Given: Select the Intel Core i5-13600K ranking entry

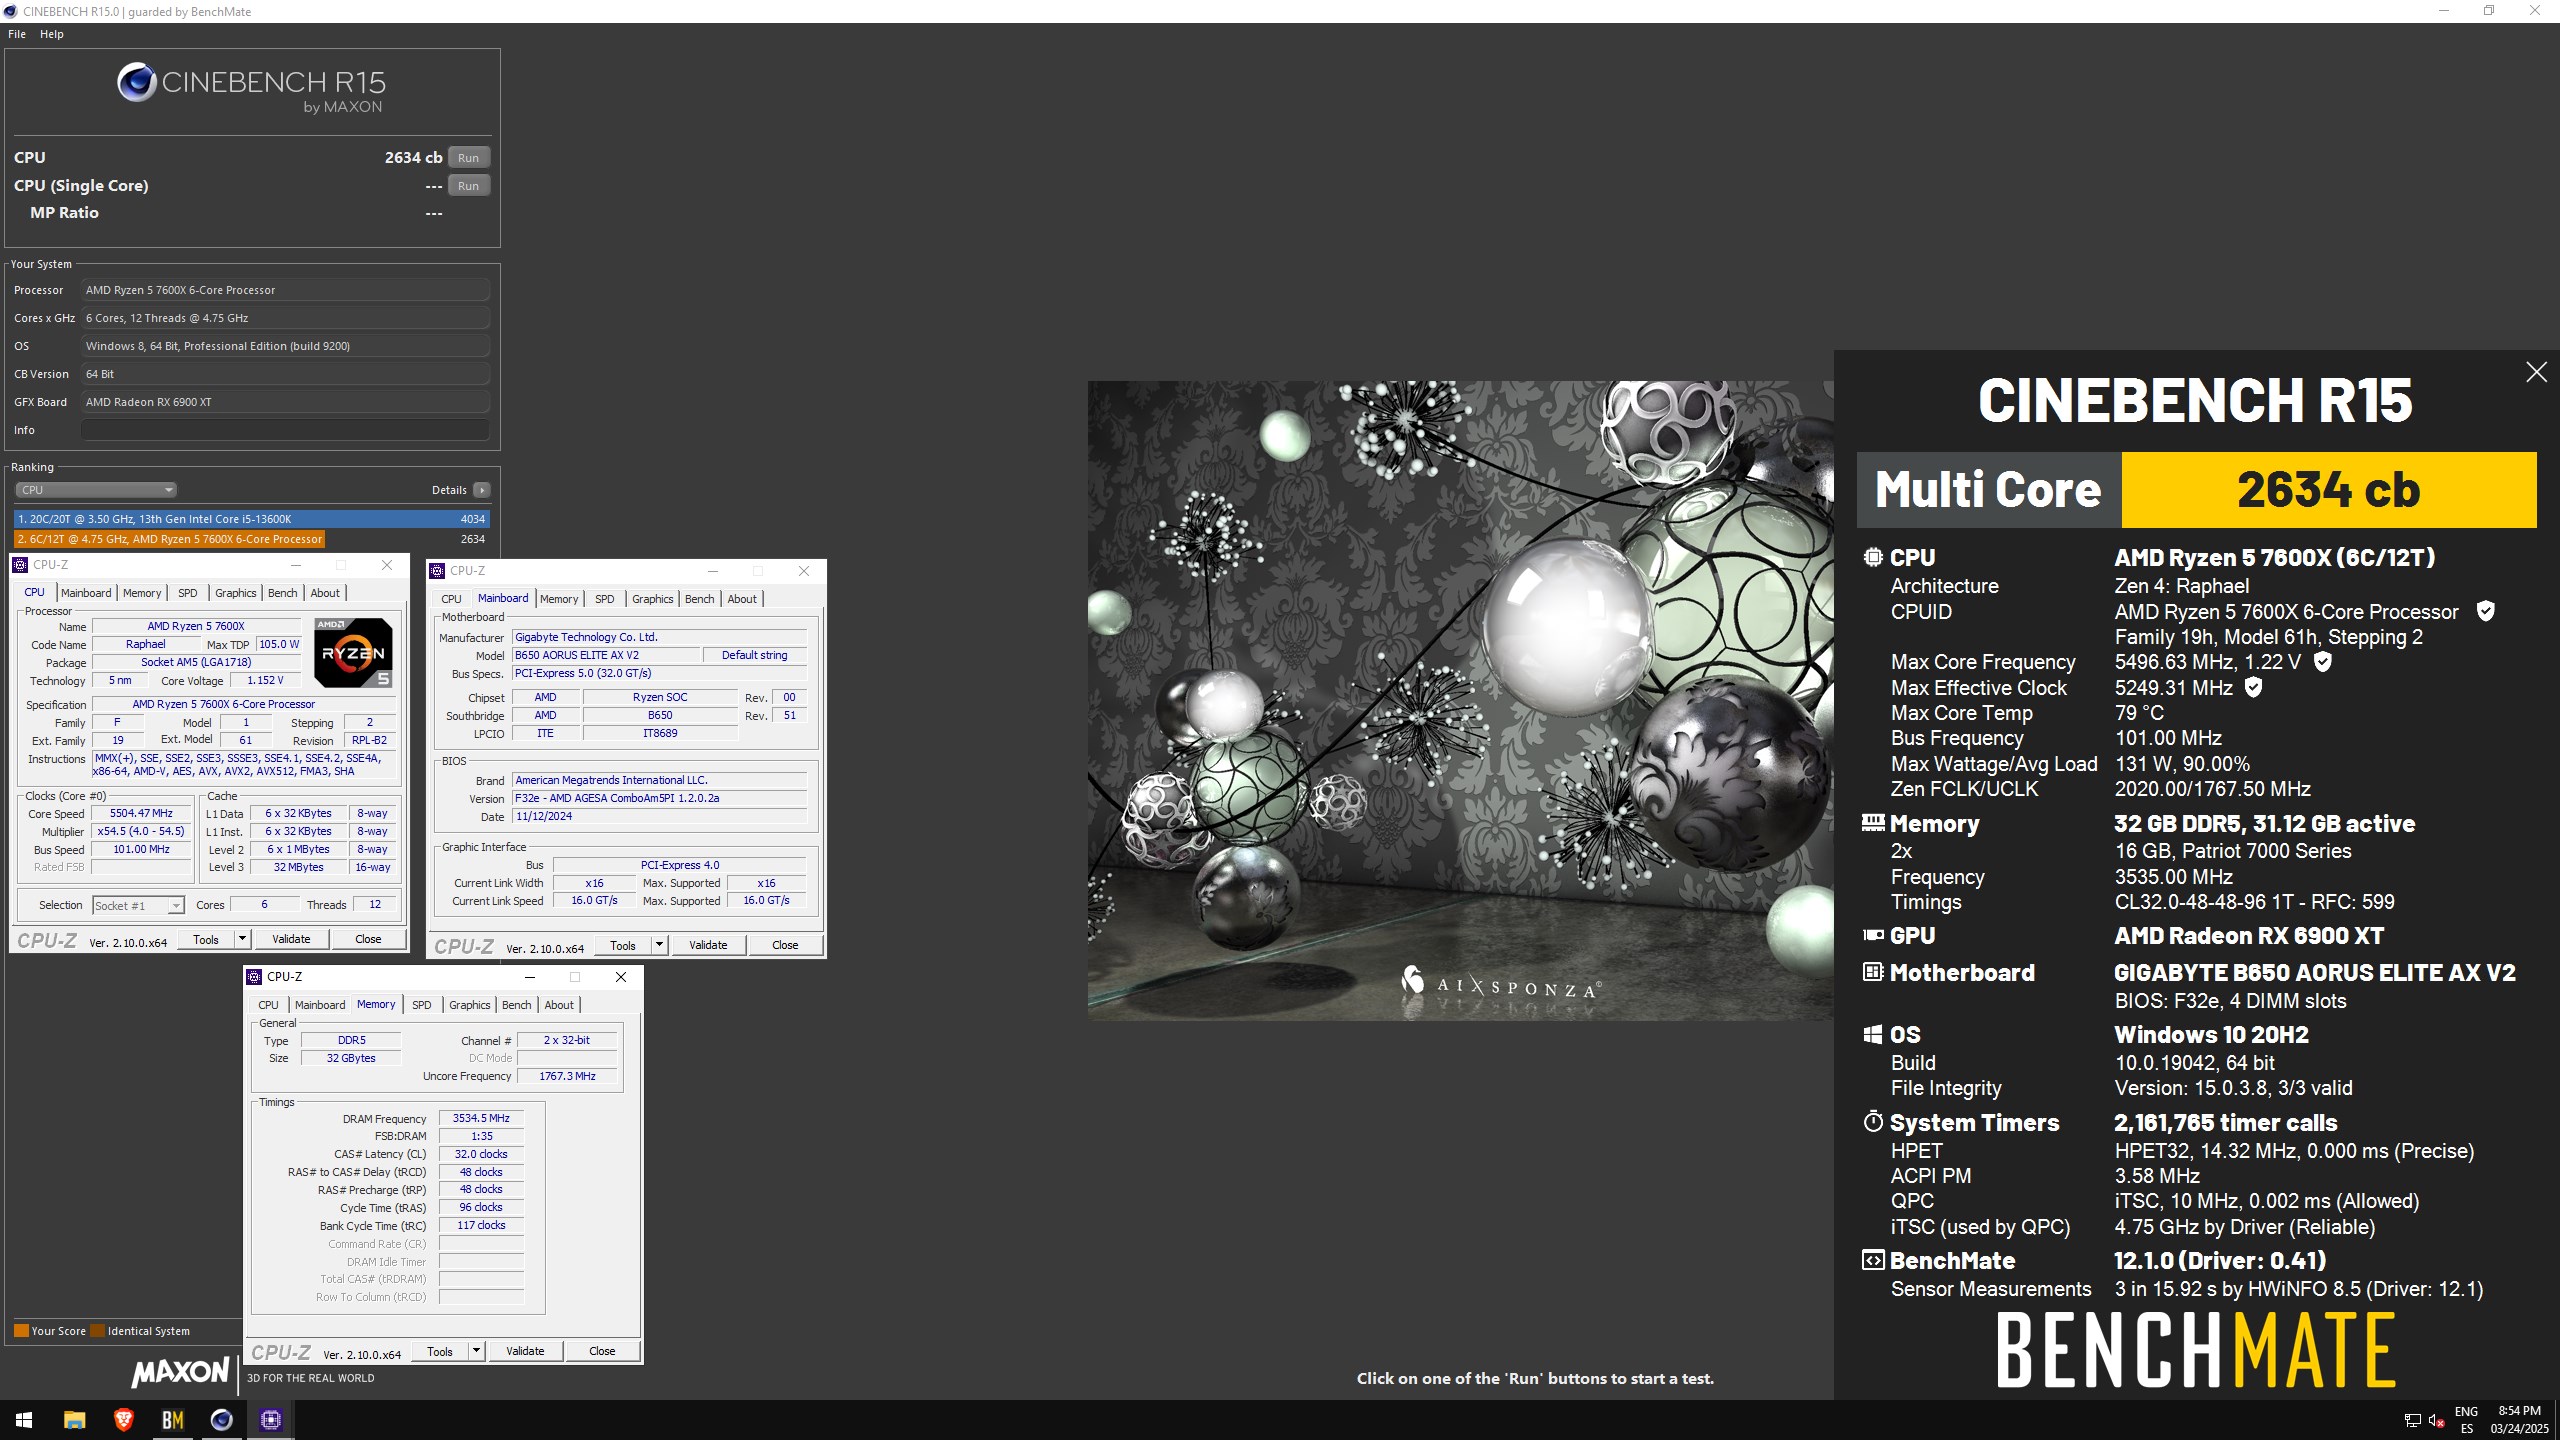Looking at the screenshot, I should click(252, 519).
